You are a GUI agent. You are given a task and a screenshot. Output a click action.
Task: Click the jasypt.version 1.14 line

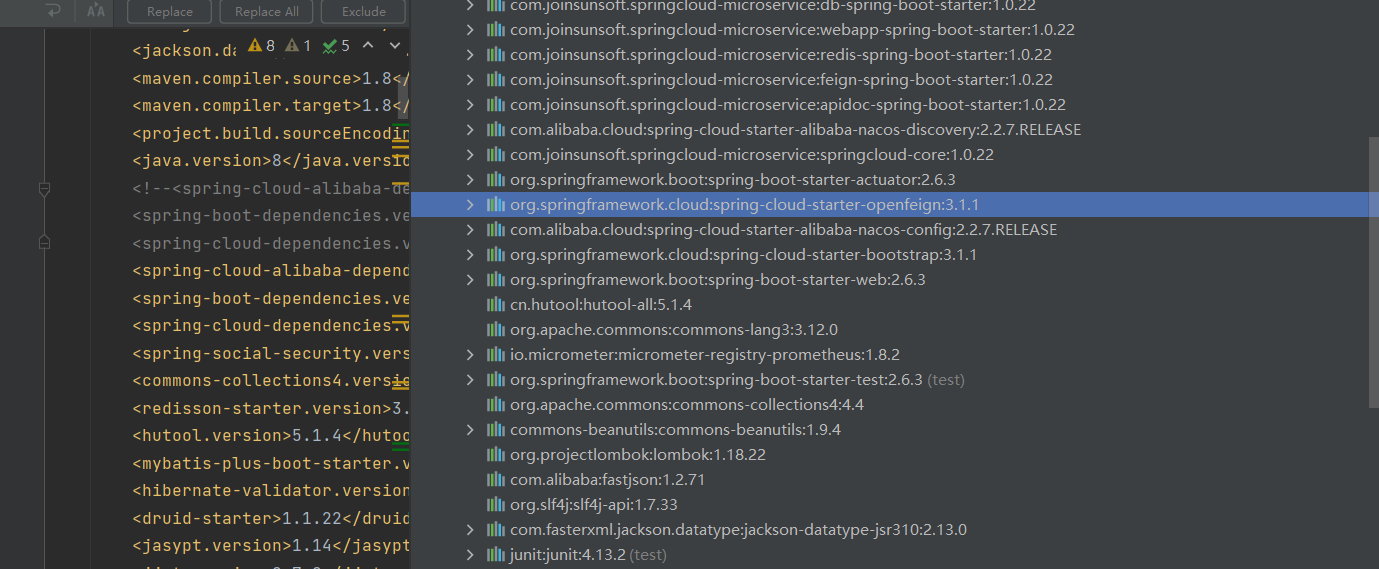pos(271,546)
